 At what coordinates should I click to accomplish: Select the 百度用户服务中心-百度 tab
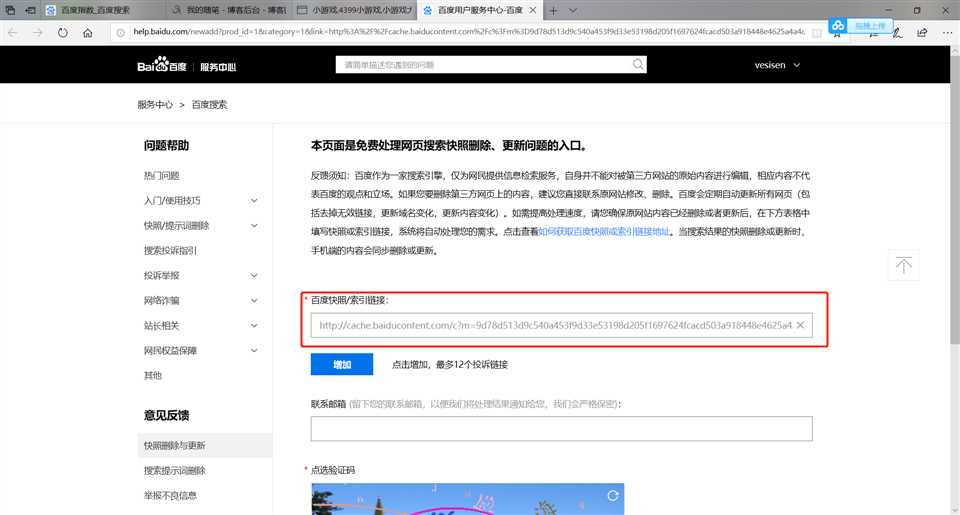480,10
